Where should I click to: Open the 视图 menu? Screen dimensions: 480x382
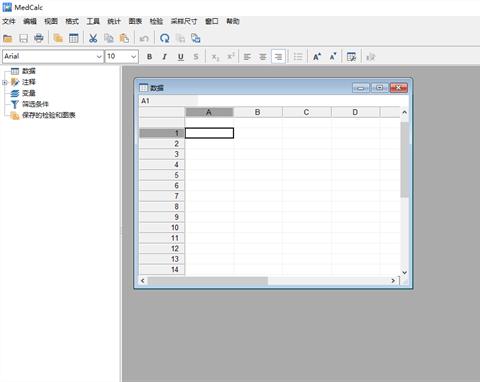[51, 21]
